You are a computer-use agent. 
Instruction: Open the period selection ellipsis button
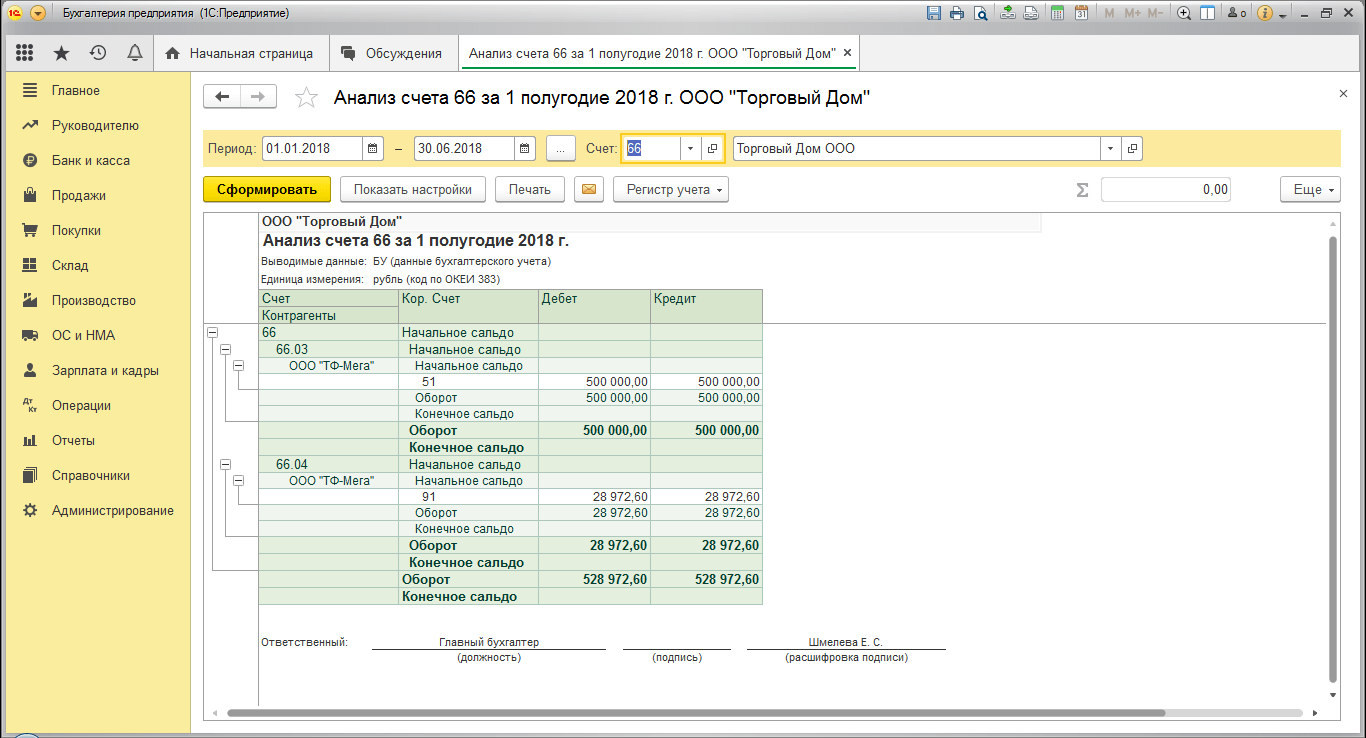[x=560, y=148]
